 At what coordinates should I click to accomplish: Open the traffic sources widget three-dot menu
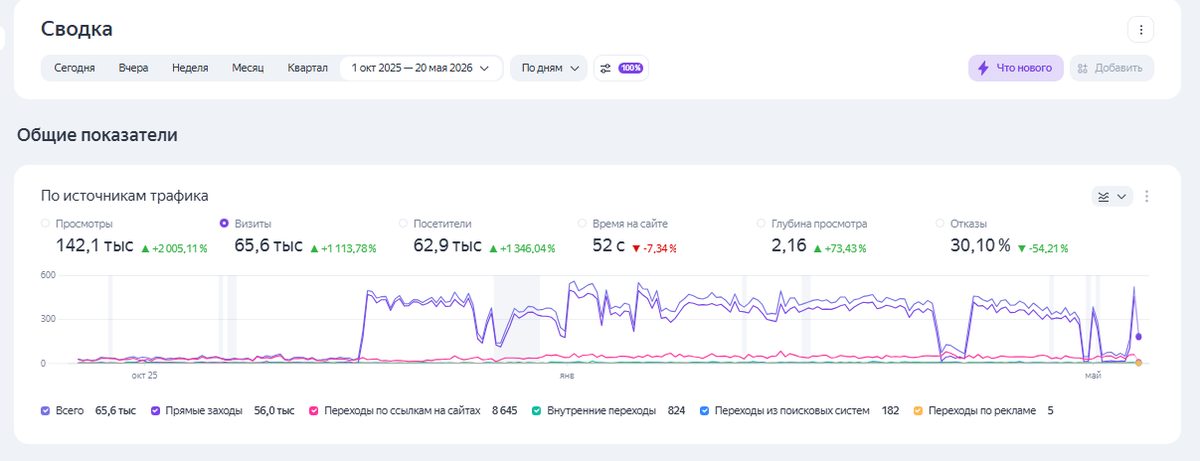click(x=1147, y=197)
